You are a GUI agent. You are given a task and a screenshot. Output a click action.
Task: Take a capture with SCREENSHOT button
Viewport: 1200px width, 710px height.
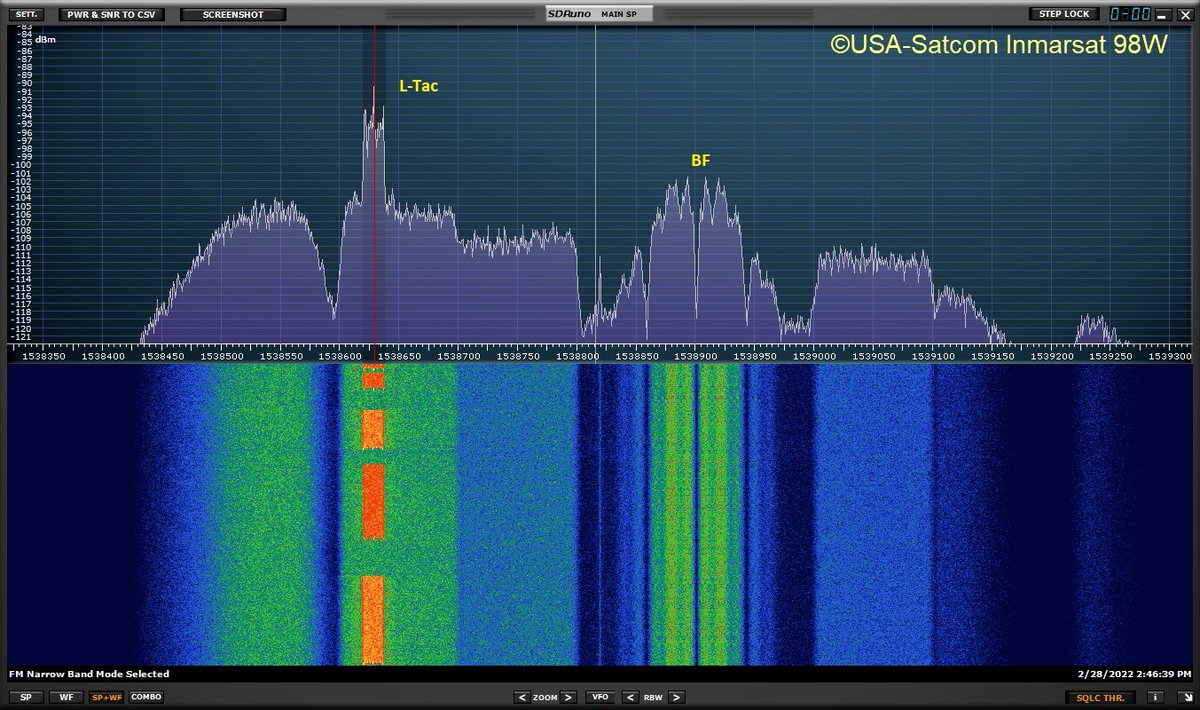232,15
